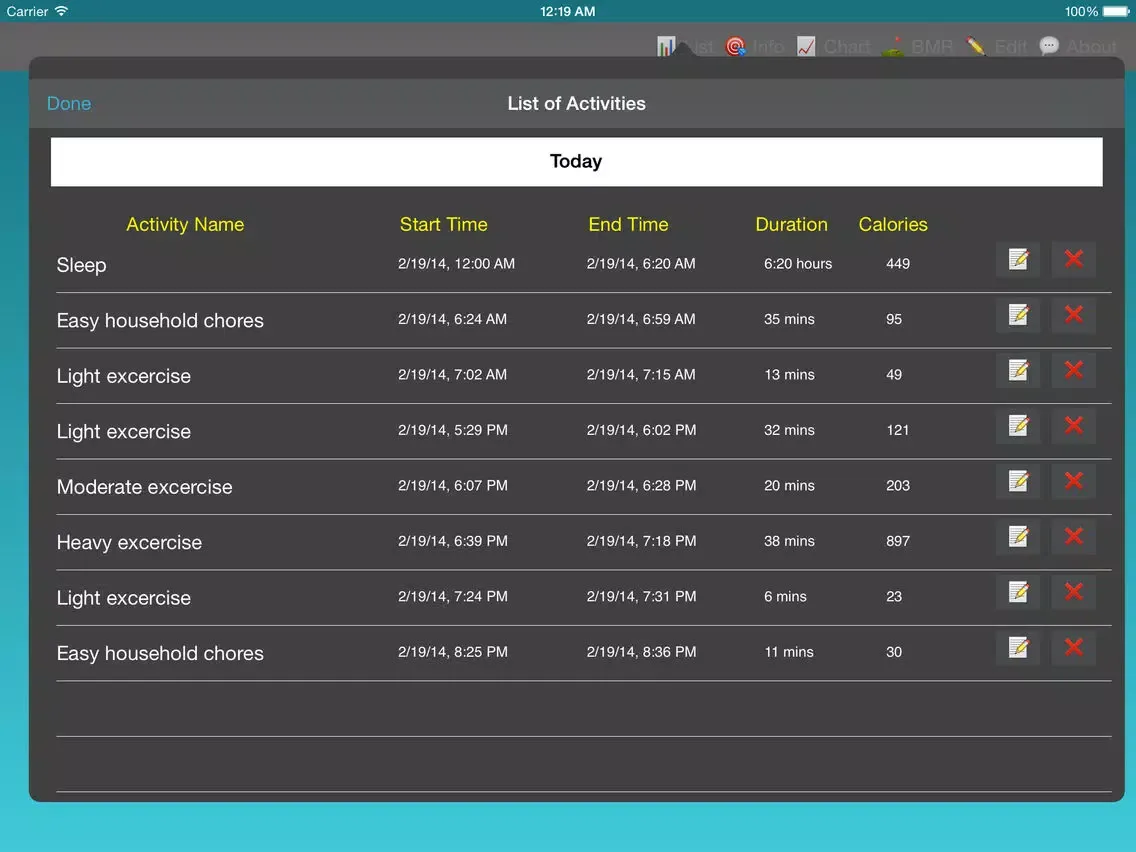Open the BMR tab in the toolbar
This screenshot has width=1136, height=852.
point(918,47)
